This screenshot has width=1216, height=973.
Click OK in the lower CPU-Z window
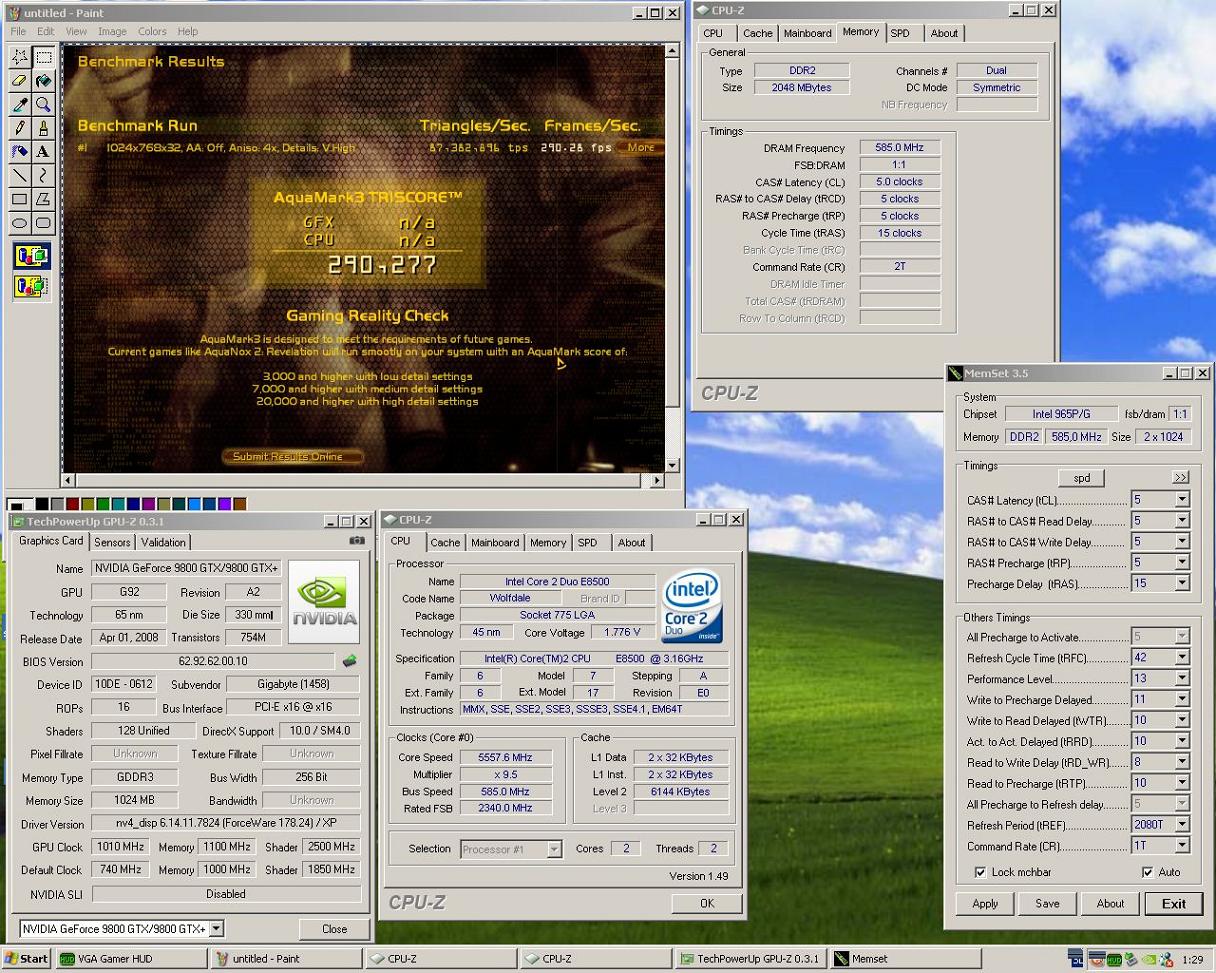[x=707, y=903]
